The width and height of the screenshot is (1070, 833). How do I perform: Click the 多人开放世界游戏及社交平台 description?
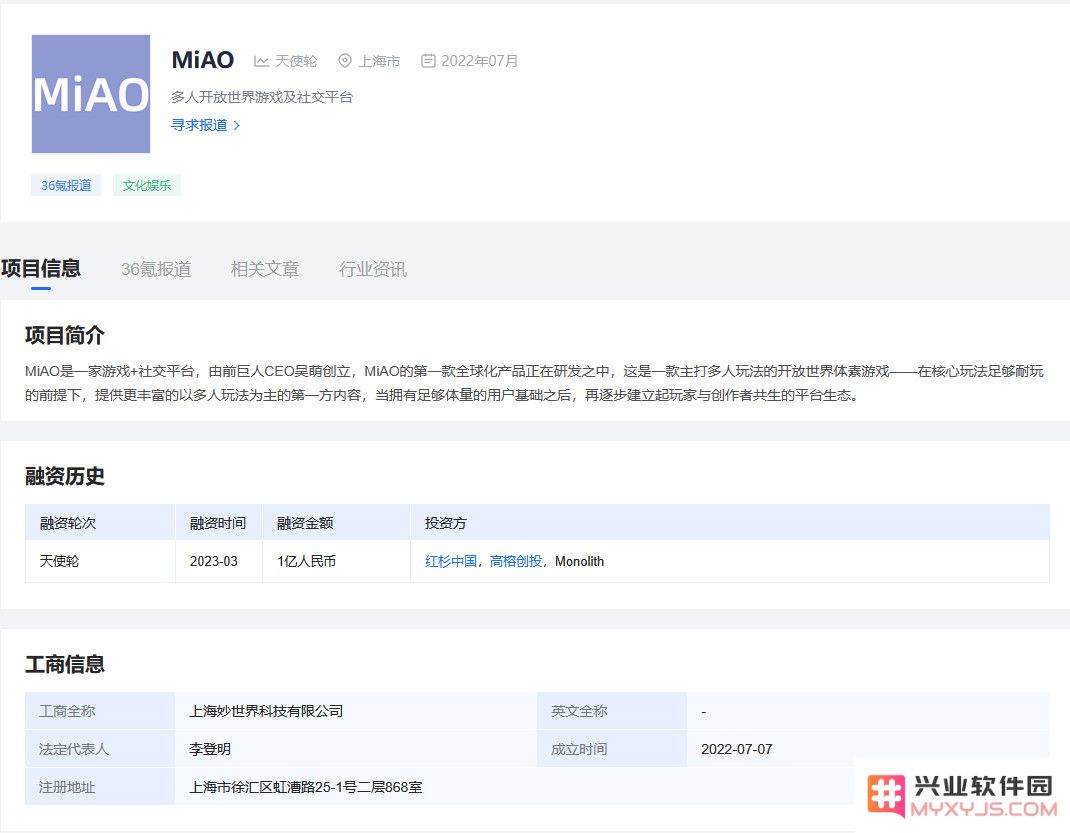pyautogui.click(x=261, y=97)
